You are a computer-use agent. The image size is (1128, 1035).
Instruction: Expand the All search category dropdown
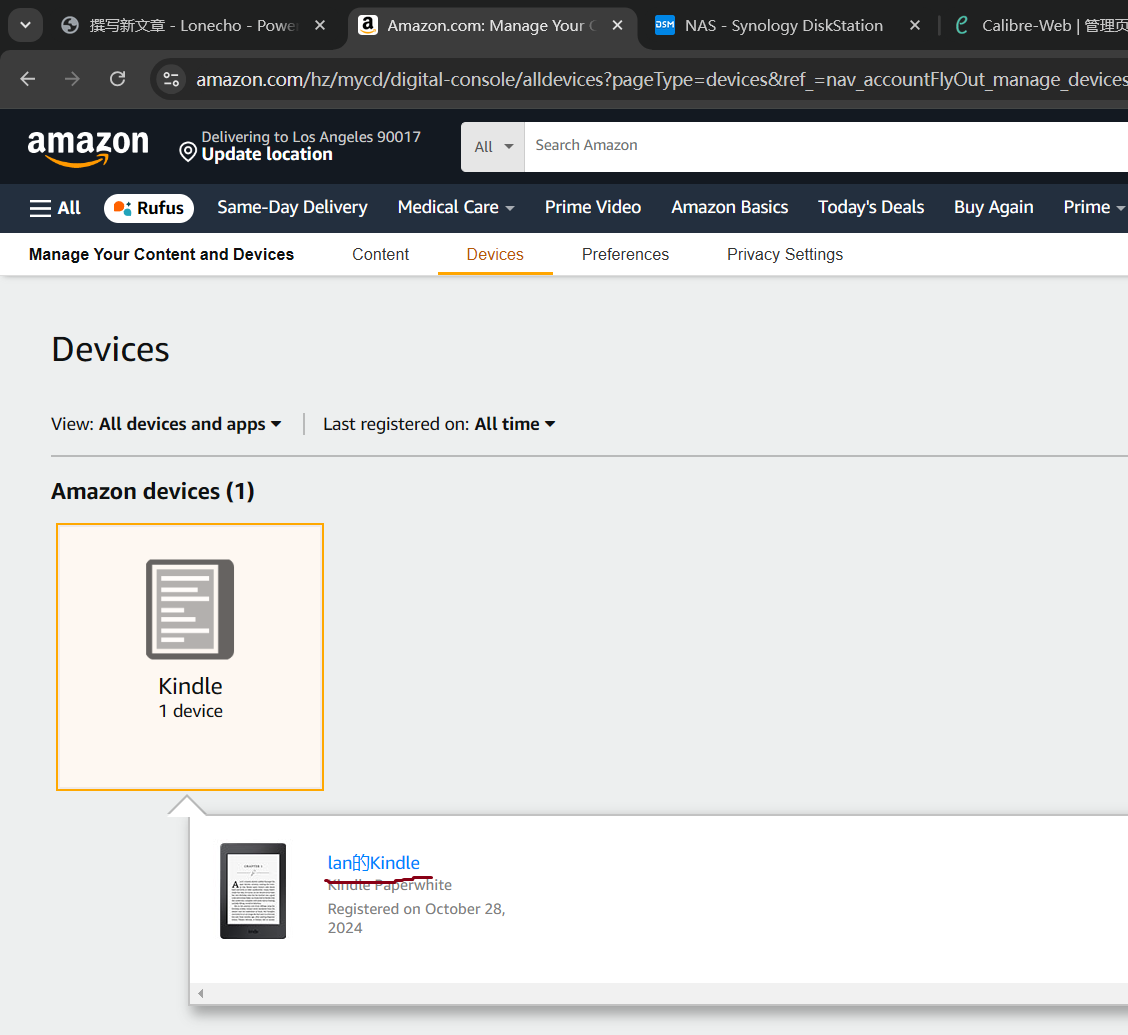(x=493, y=147)
